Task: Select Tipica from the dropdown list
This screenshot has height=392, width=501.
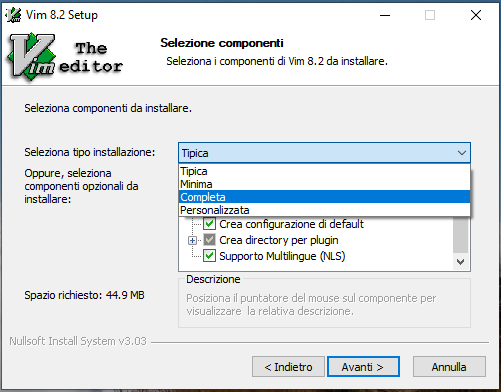Action: pos(324,171)
